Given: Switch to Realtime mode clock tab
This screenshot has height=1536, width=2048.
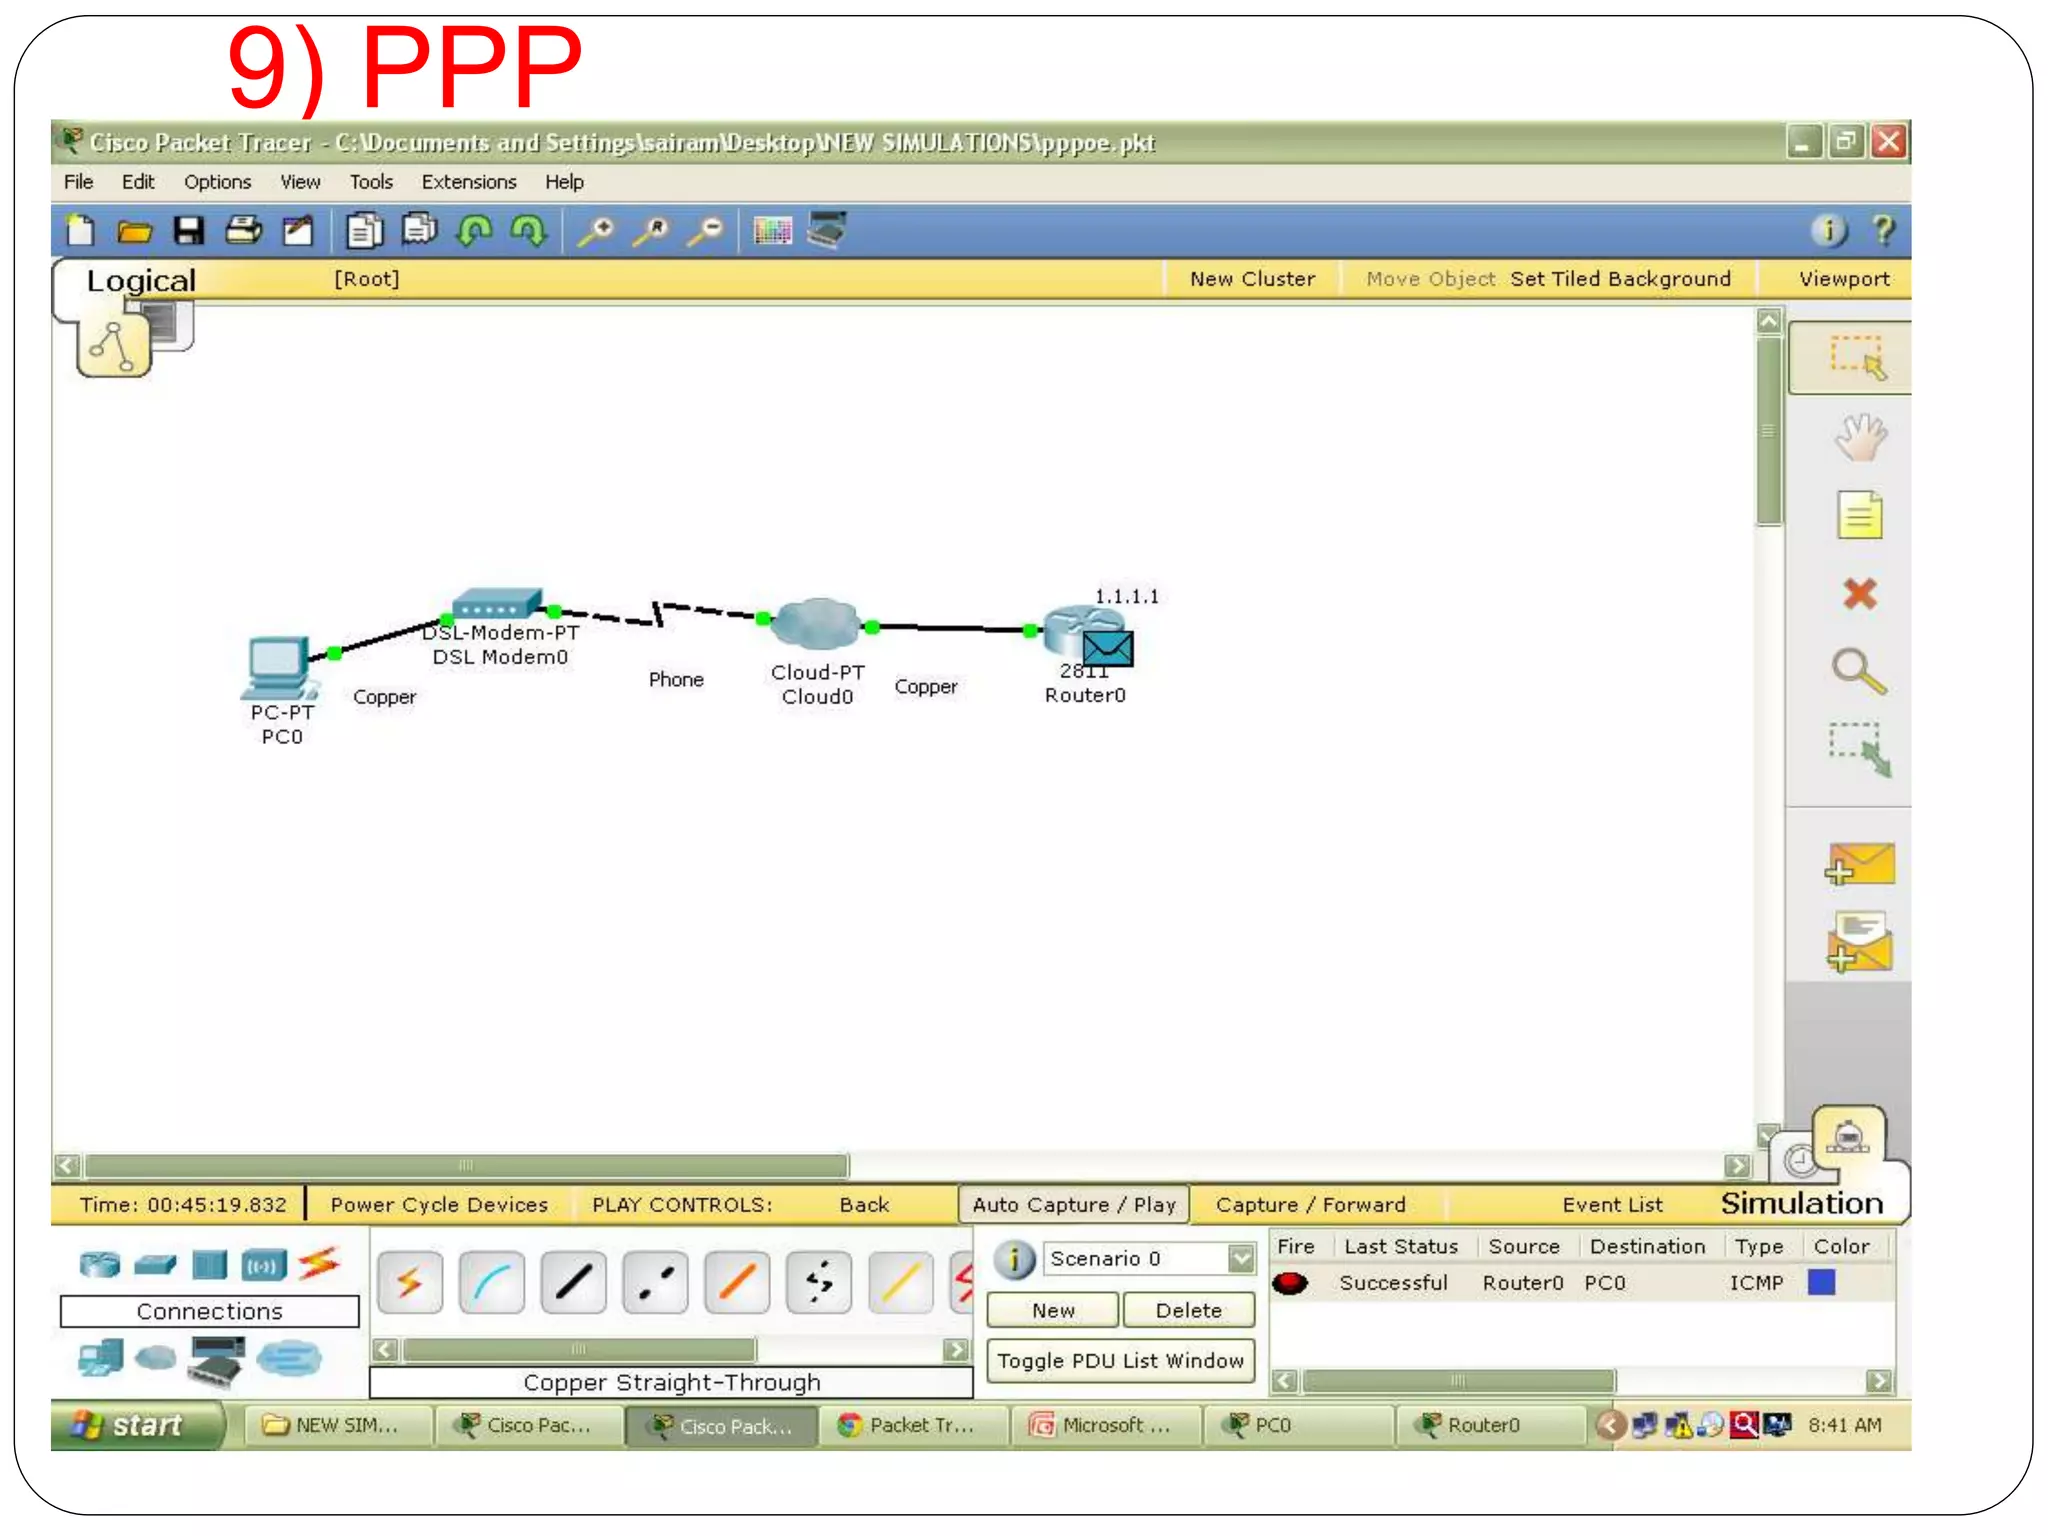Looking at the screenshot, I should coord(1800,1161).
